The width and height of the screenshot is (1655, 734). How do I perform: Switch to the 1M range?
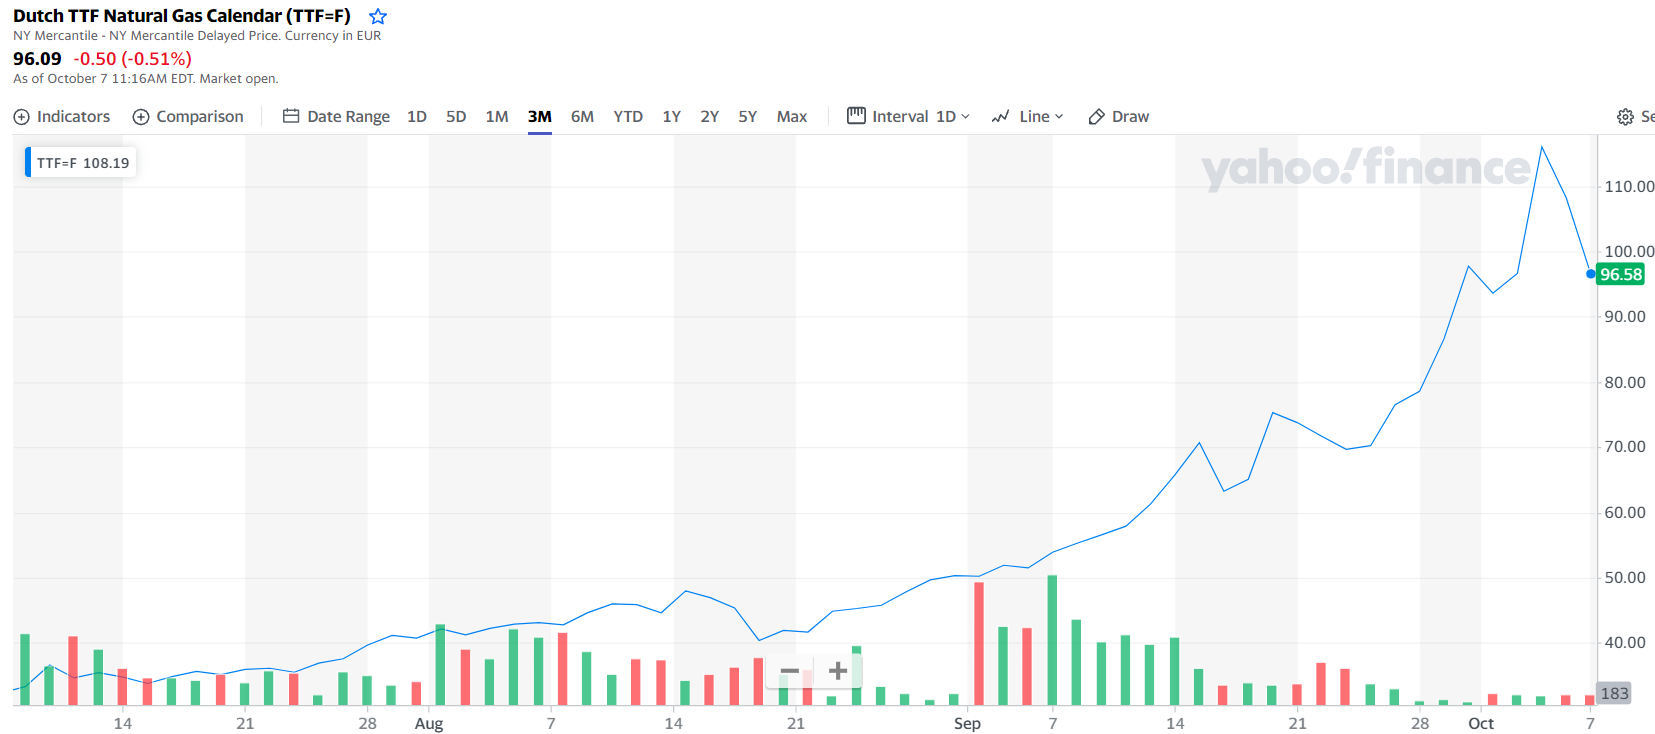click(x=497, y=117)
